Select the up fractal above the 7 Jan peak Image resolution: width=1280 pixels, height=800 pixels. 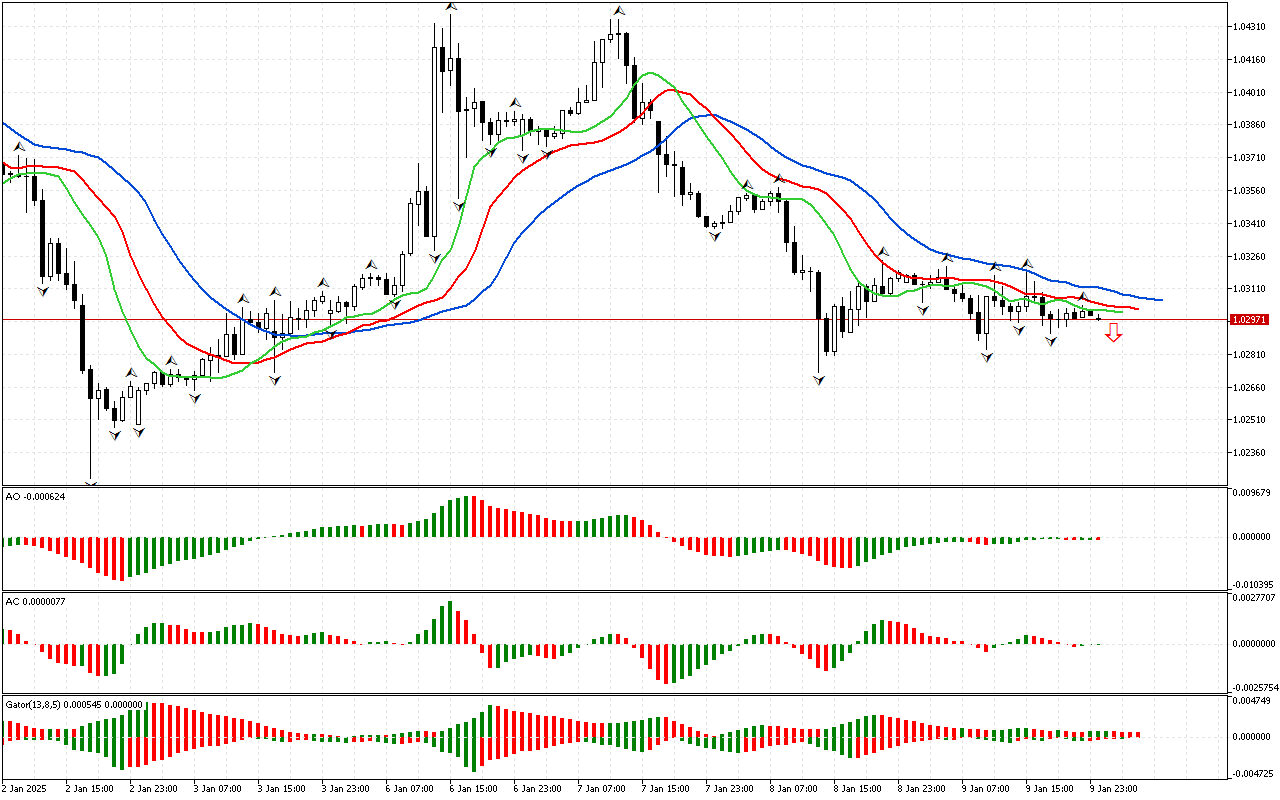pos(619,11)
